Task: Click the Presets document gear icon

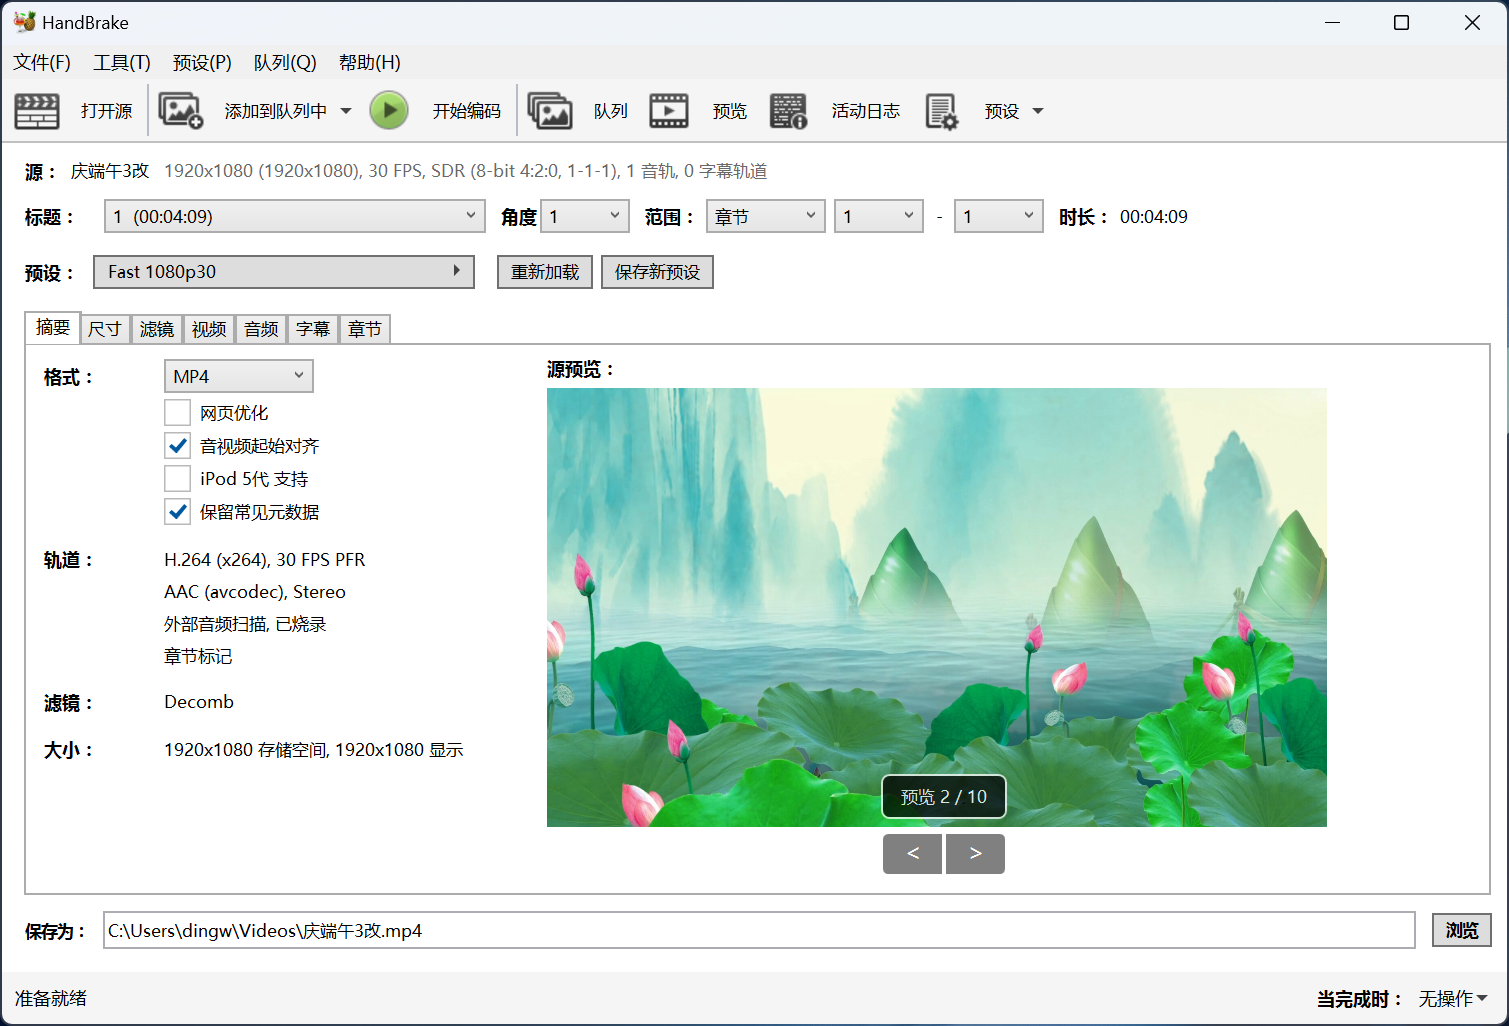Action: (941, 111)
